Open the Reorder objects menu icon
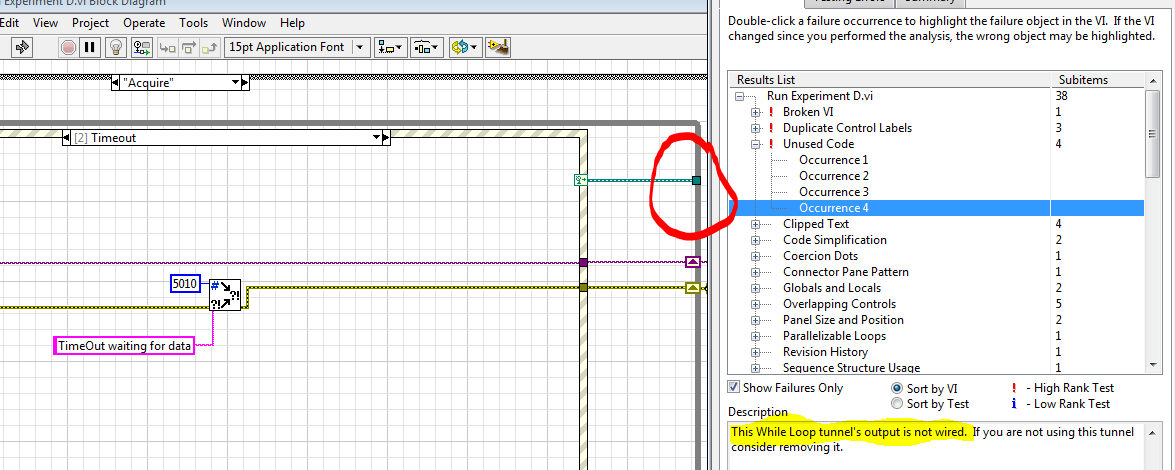The image size is (1175, 470). [465, 46]
